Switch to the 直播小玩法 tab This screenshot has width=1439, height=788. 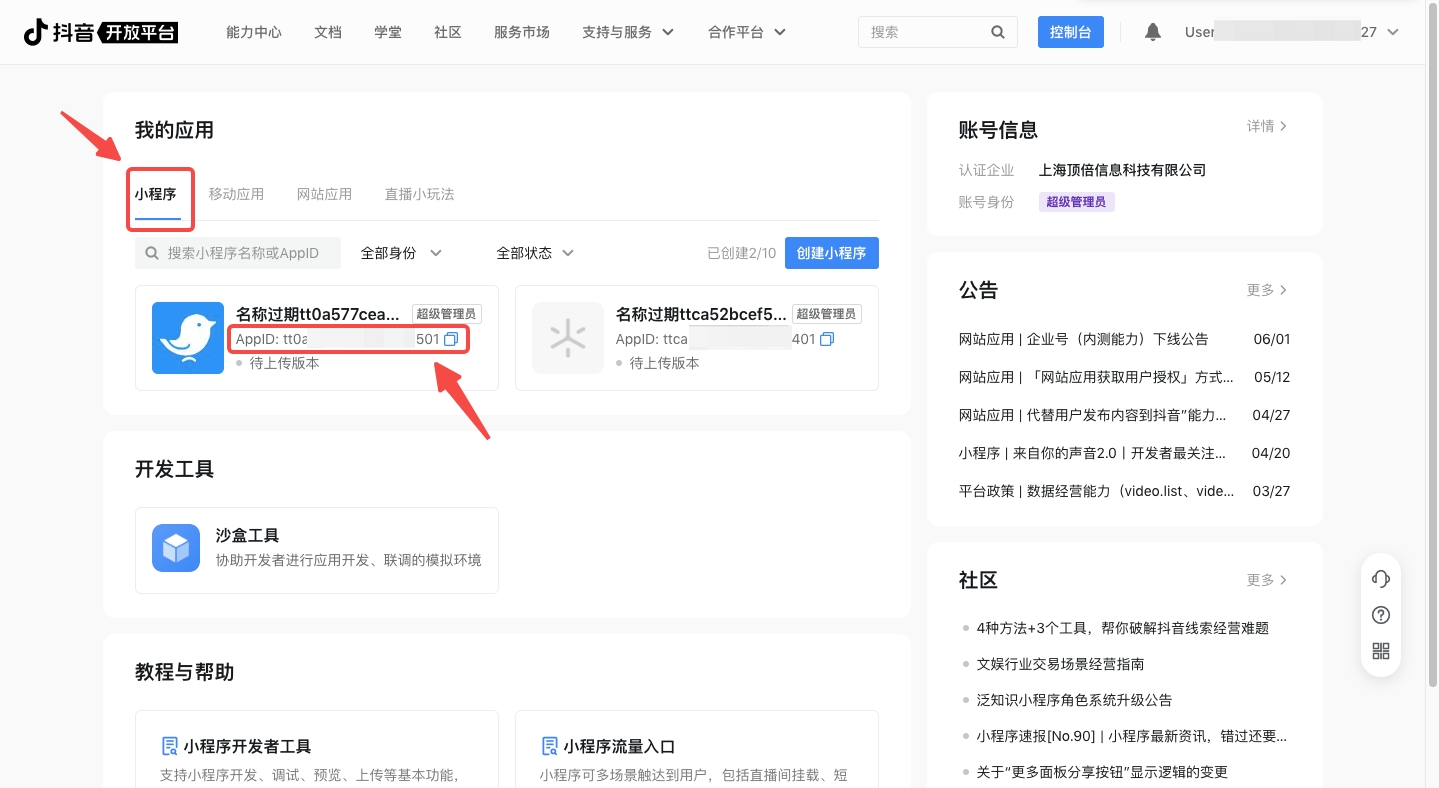coord(419,194)
